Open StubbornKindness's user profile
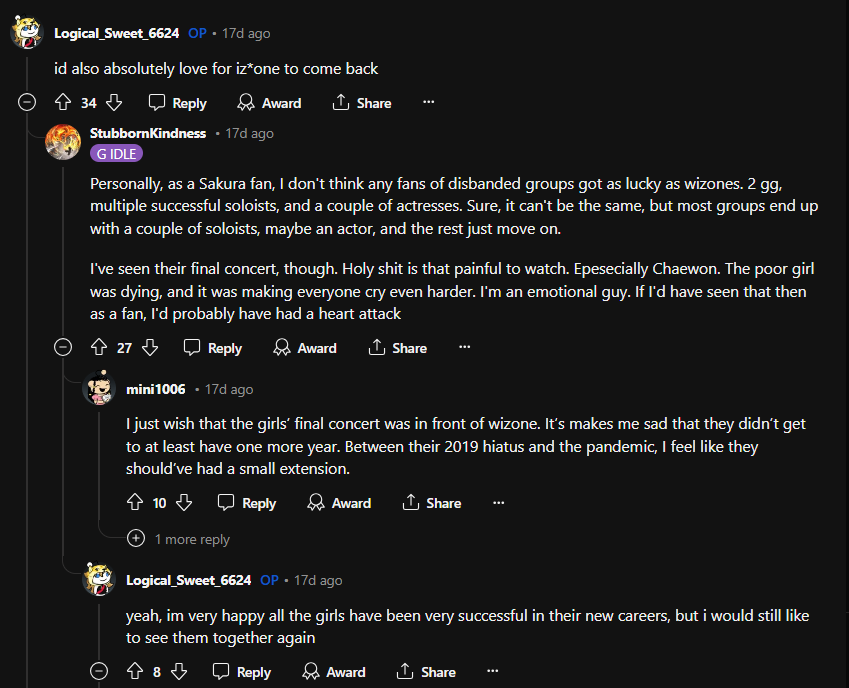 coord(148,133)
